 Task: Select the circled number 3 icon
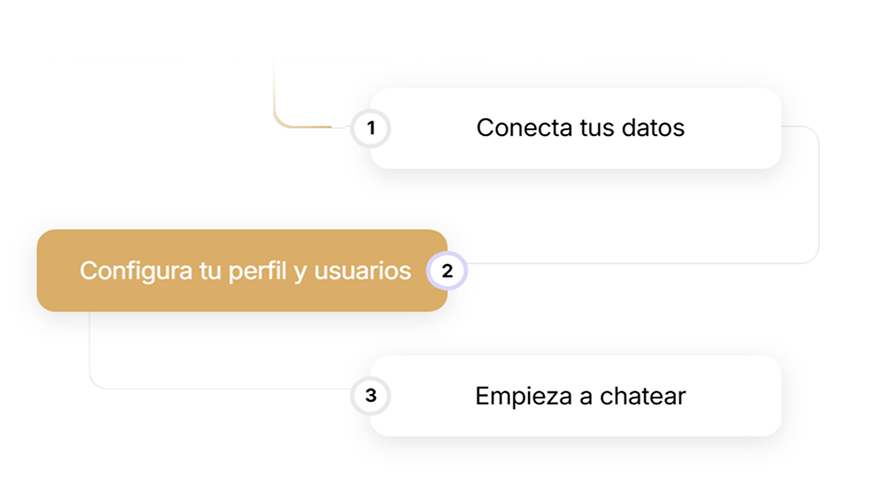pos(371,395)
